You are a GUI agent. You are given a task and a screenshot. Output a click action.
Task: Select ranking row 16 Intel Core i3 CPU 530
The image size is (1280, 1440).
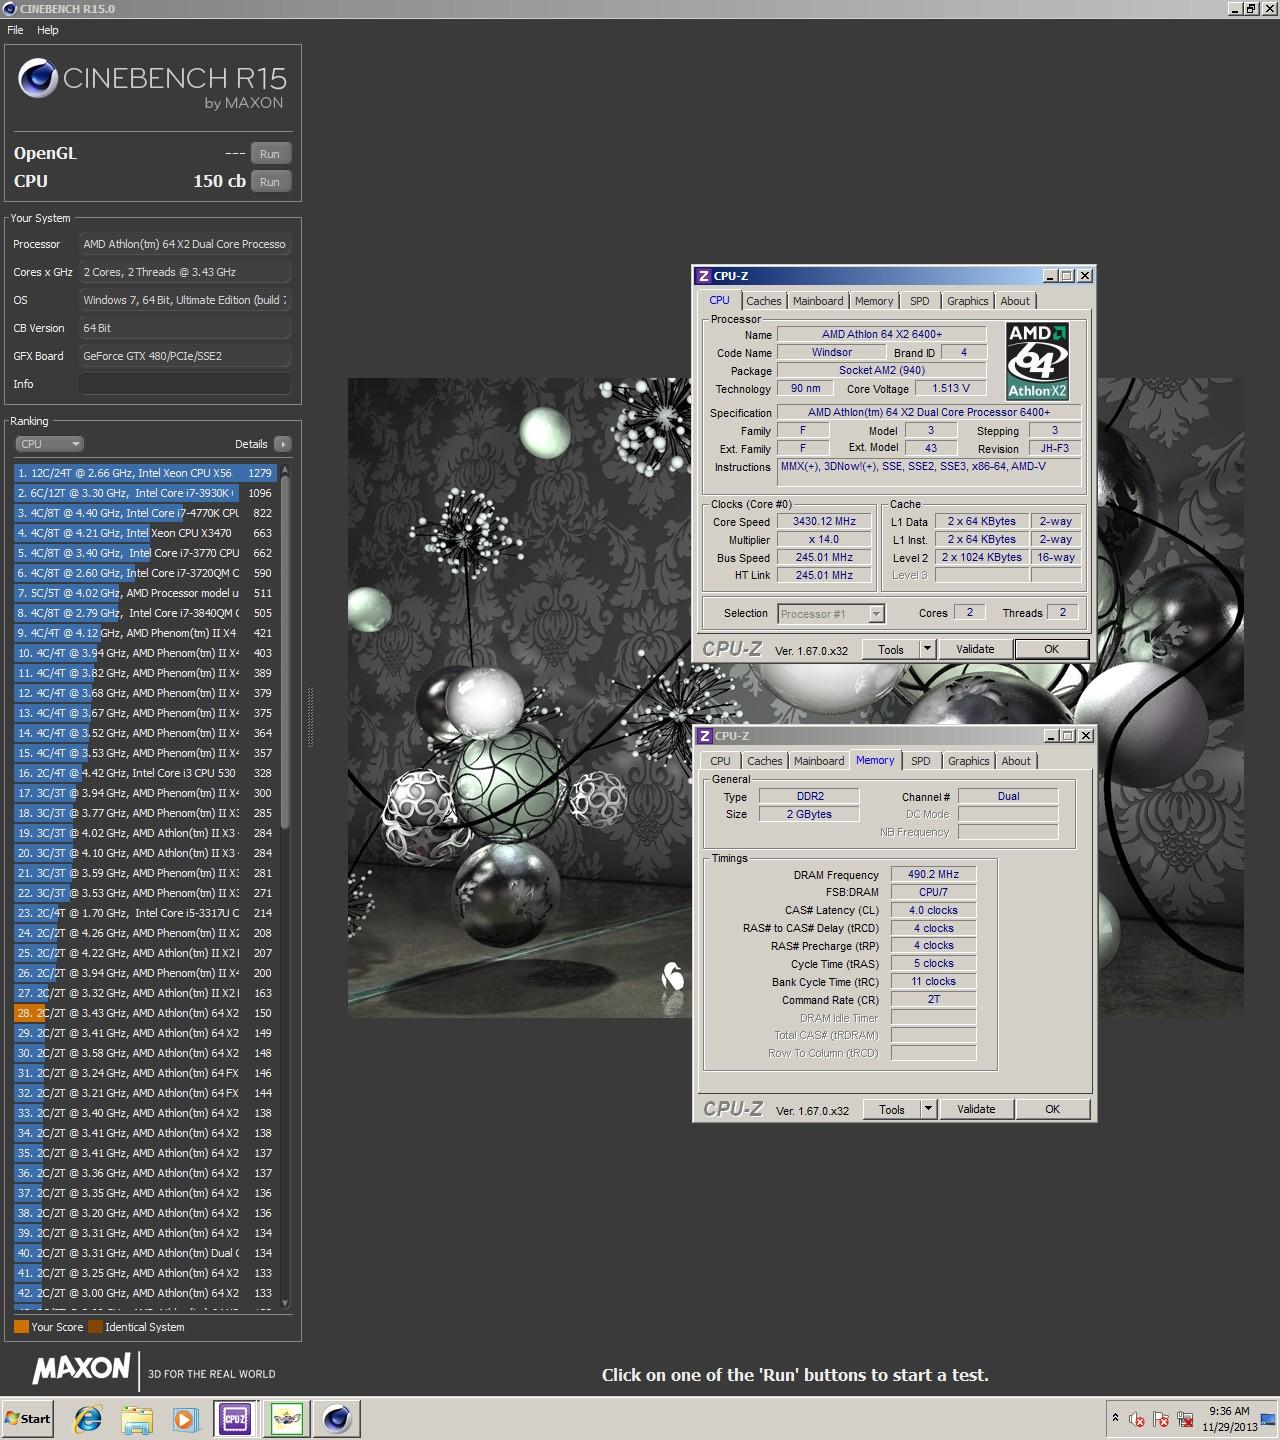point(146,773)
